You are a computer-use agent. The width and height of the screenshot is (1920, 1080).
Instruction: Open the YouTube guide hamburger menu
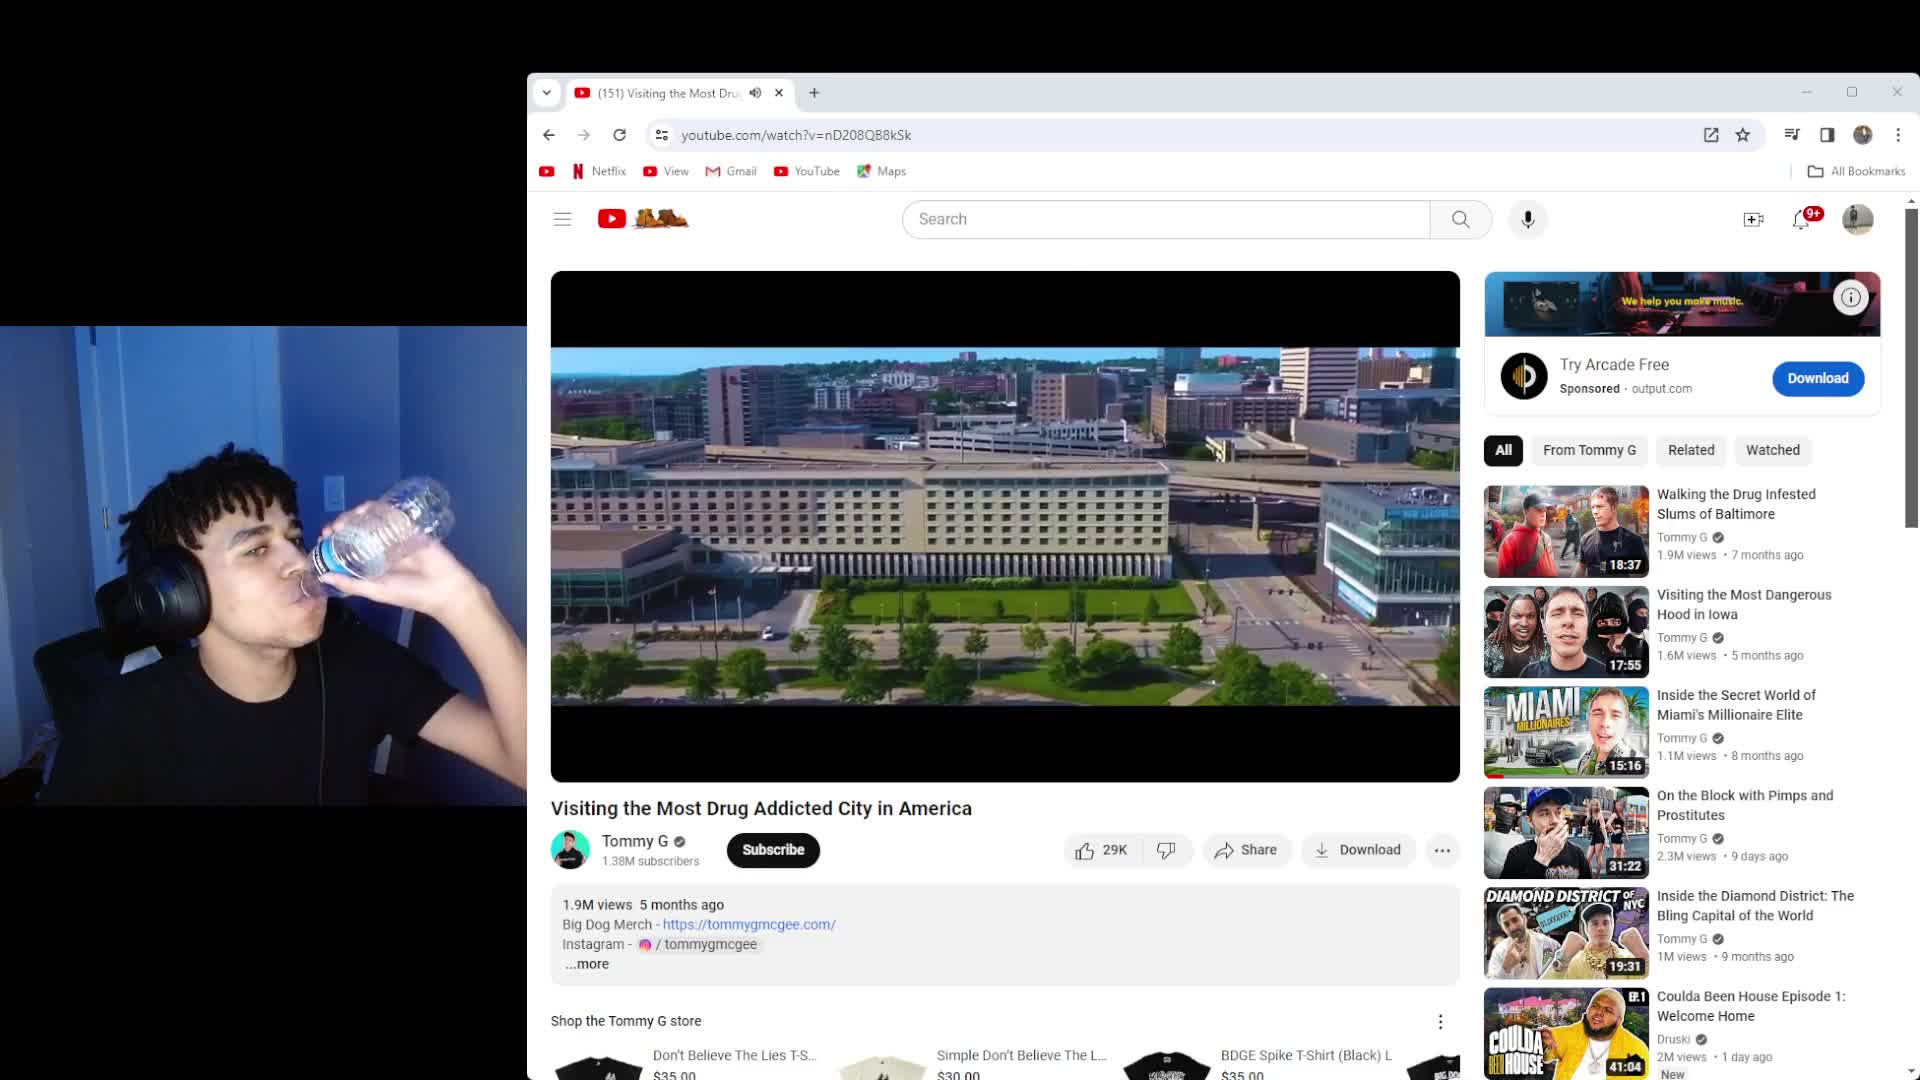(x=562, y=219)
